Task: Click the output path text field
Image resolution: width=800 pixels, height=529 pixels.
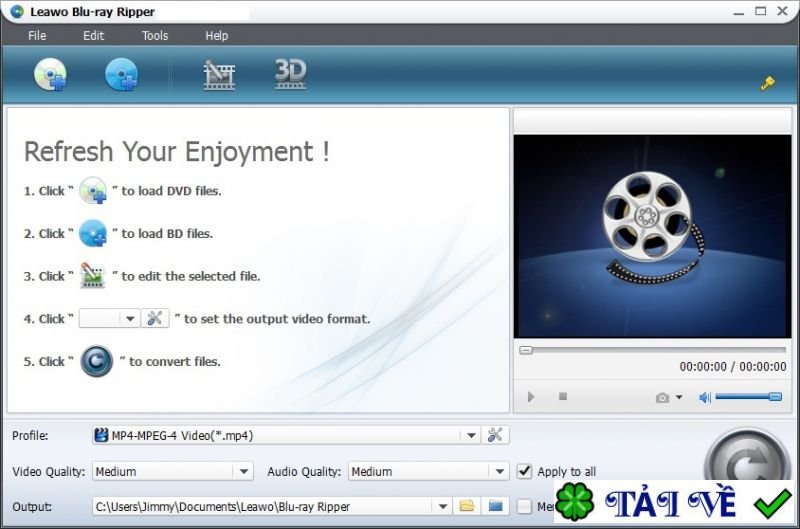Action: [x=263, y=506]
